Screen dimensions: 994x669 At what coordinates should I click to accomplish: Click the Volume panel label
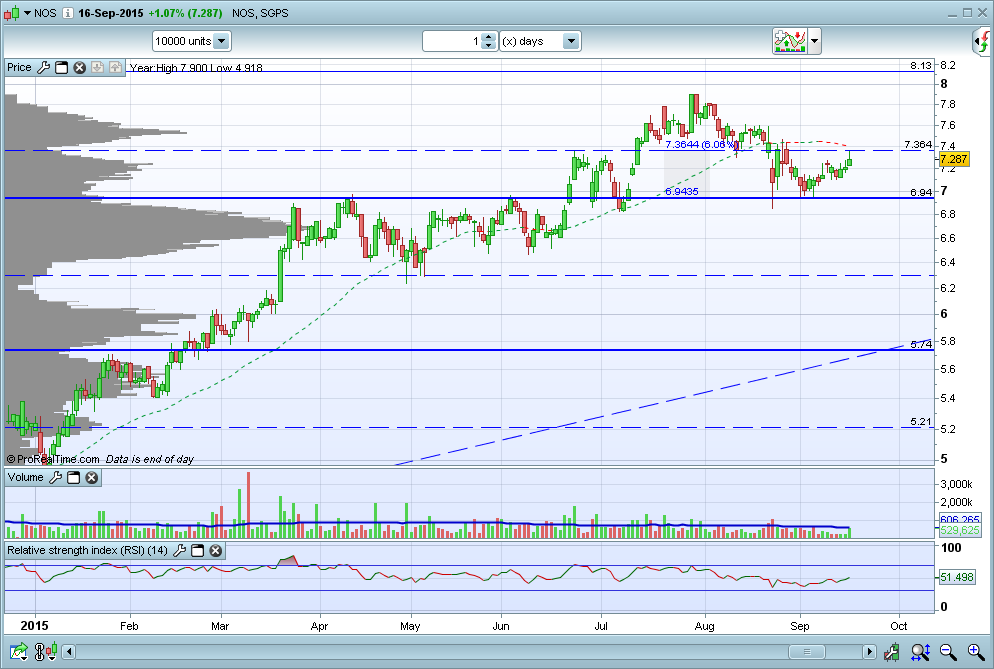(25, 477)
